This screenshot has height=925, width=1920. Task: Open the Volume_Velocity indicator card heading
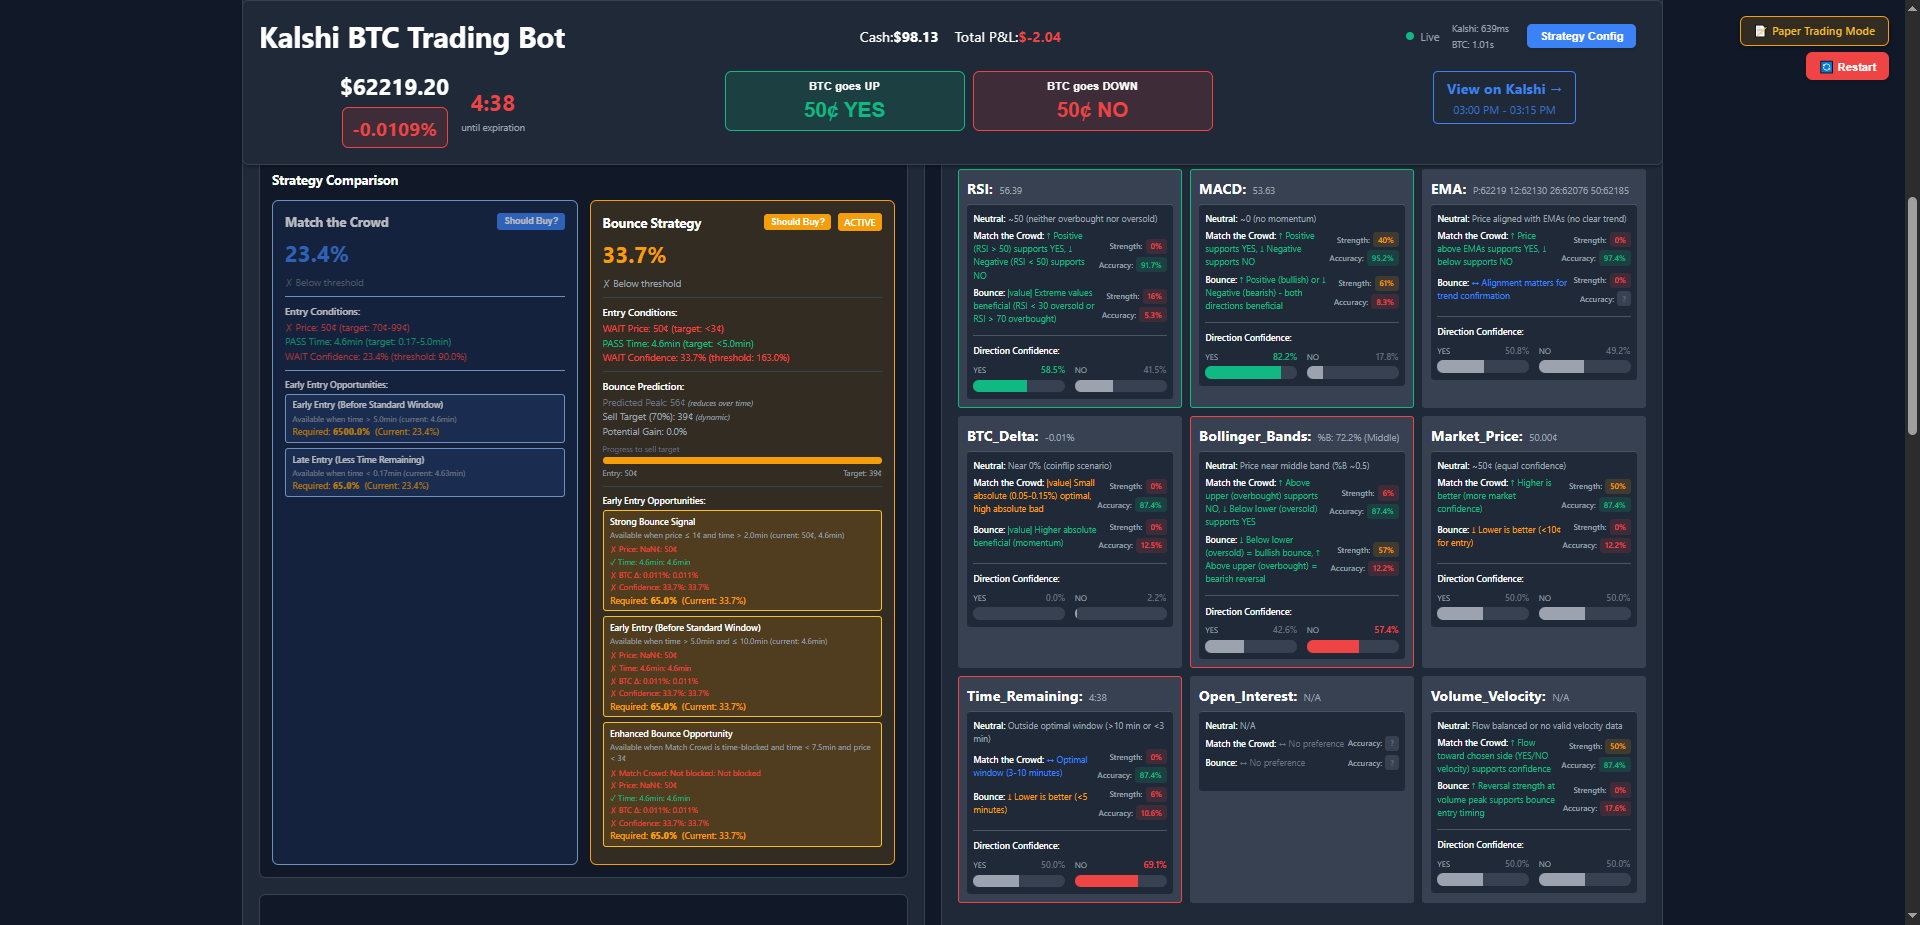[x=1488, y=696]
